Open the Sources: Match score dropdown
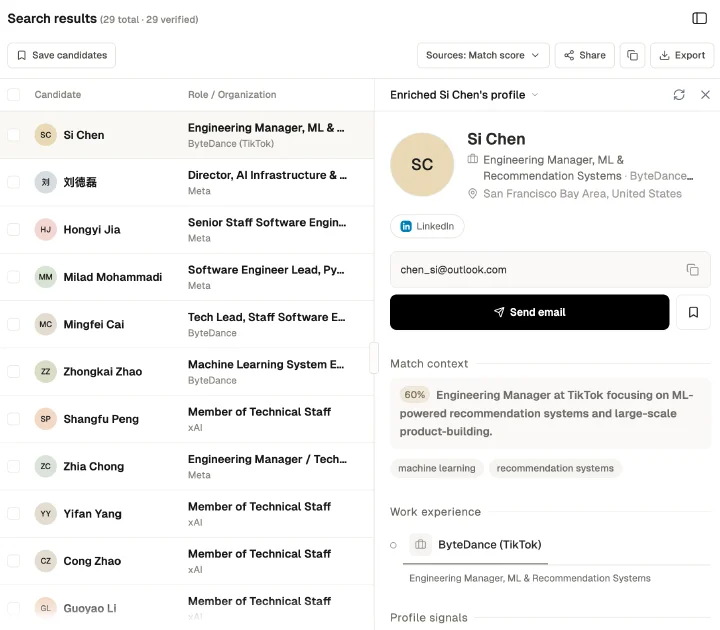 [483, 55]
